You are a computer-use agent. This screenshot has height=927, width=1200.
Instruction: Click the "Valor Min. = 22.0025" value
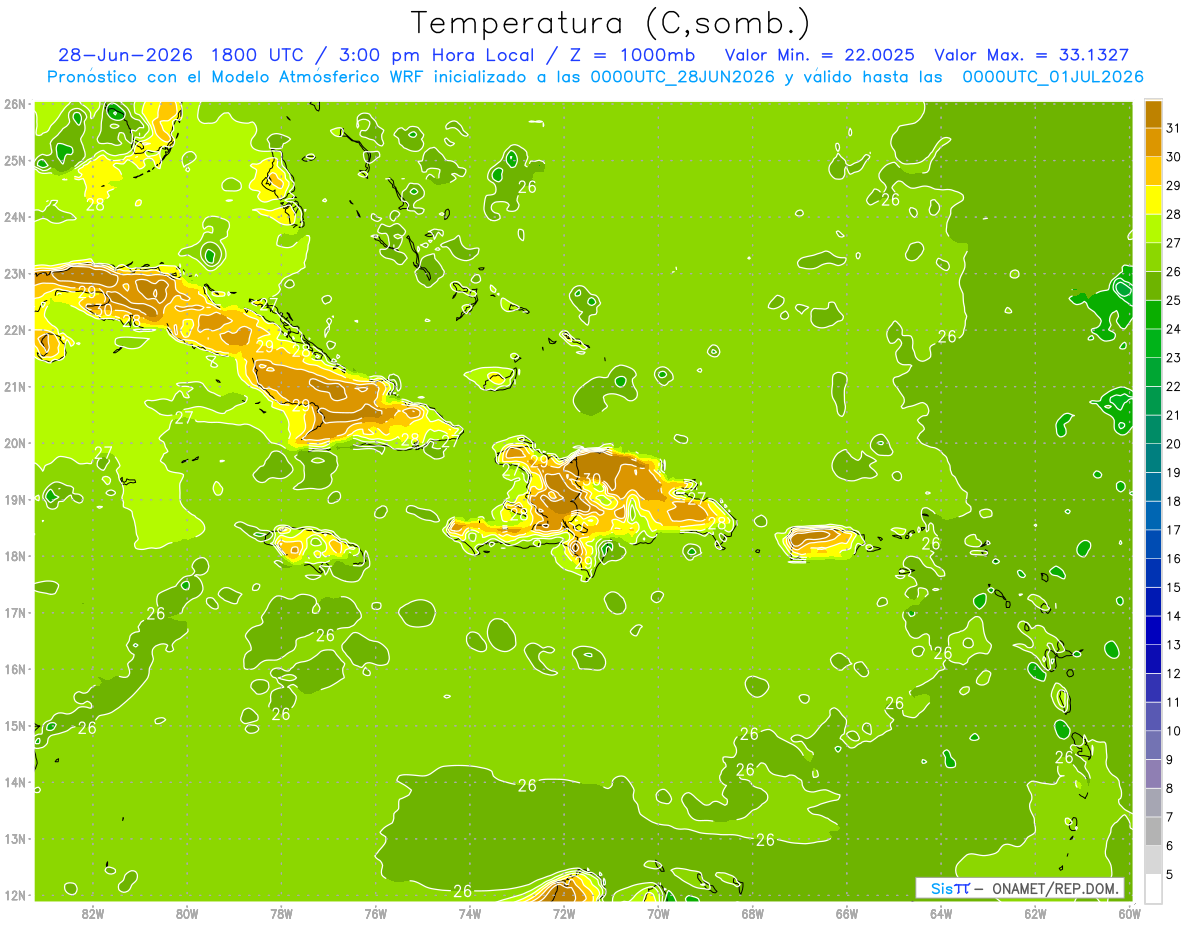(x=820, y=55)
